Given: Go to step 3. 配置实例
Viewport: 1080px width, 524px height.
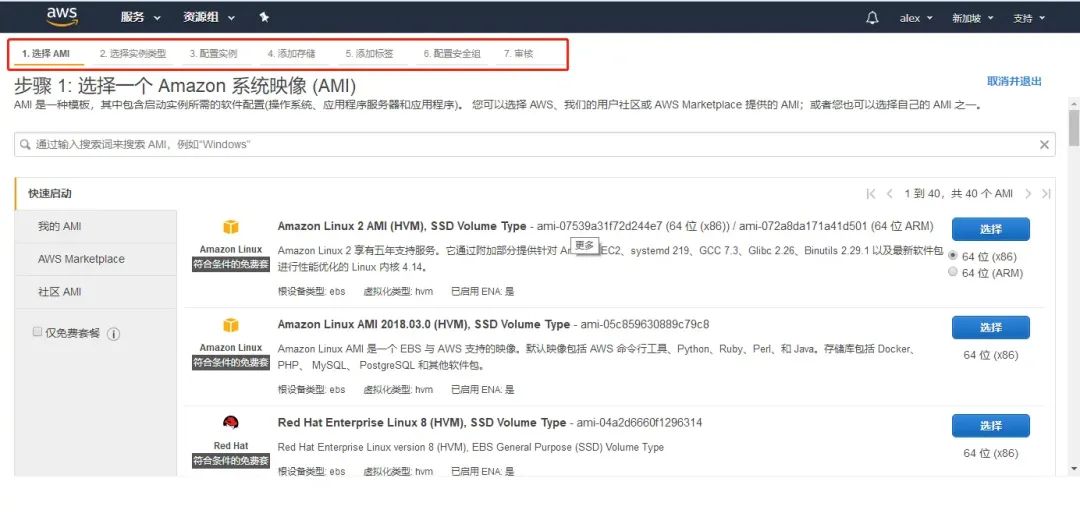Looking at the screenshot, I should click(x=214, y=54).
